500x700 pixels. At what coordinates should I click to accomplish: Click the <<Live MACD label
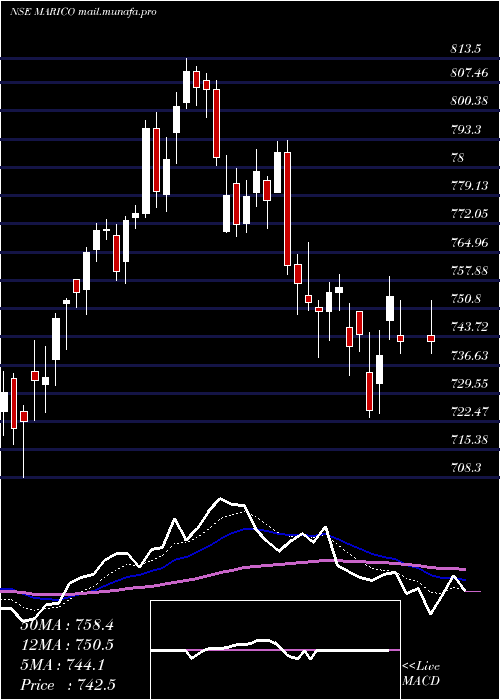421,674
